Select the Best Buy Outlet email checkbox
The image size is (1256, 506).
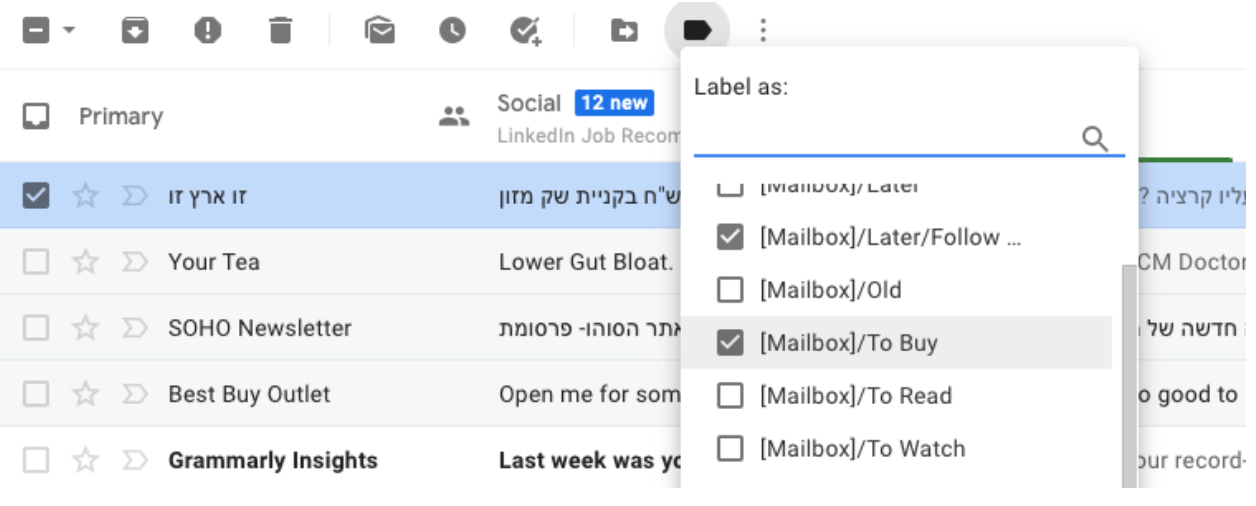(35, 394)
